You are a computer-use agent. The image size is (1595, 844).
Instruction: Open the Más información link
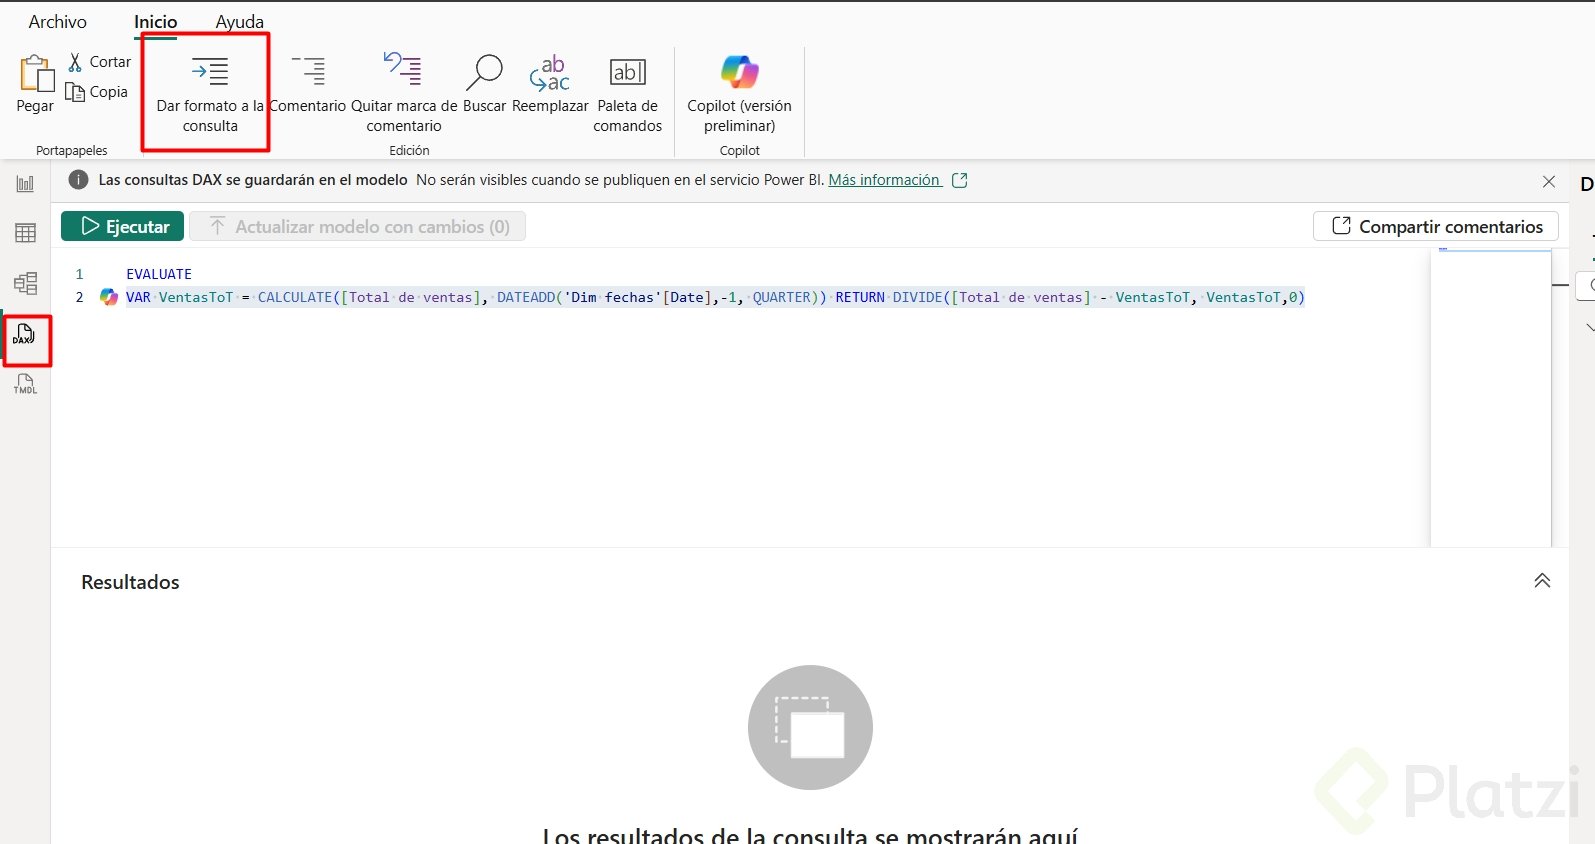(x=885, y=180)
